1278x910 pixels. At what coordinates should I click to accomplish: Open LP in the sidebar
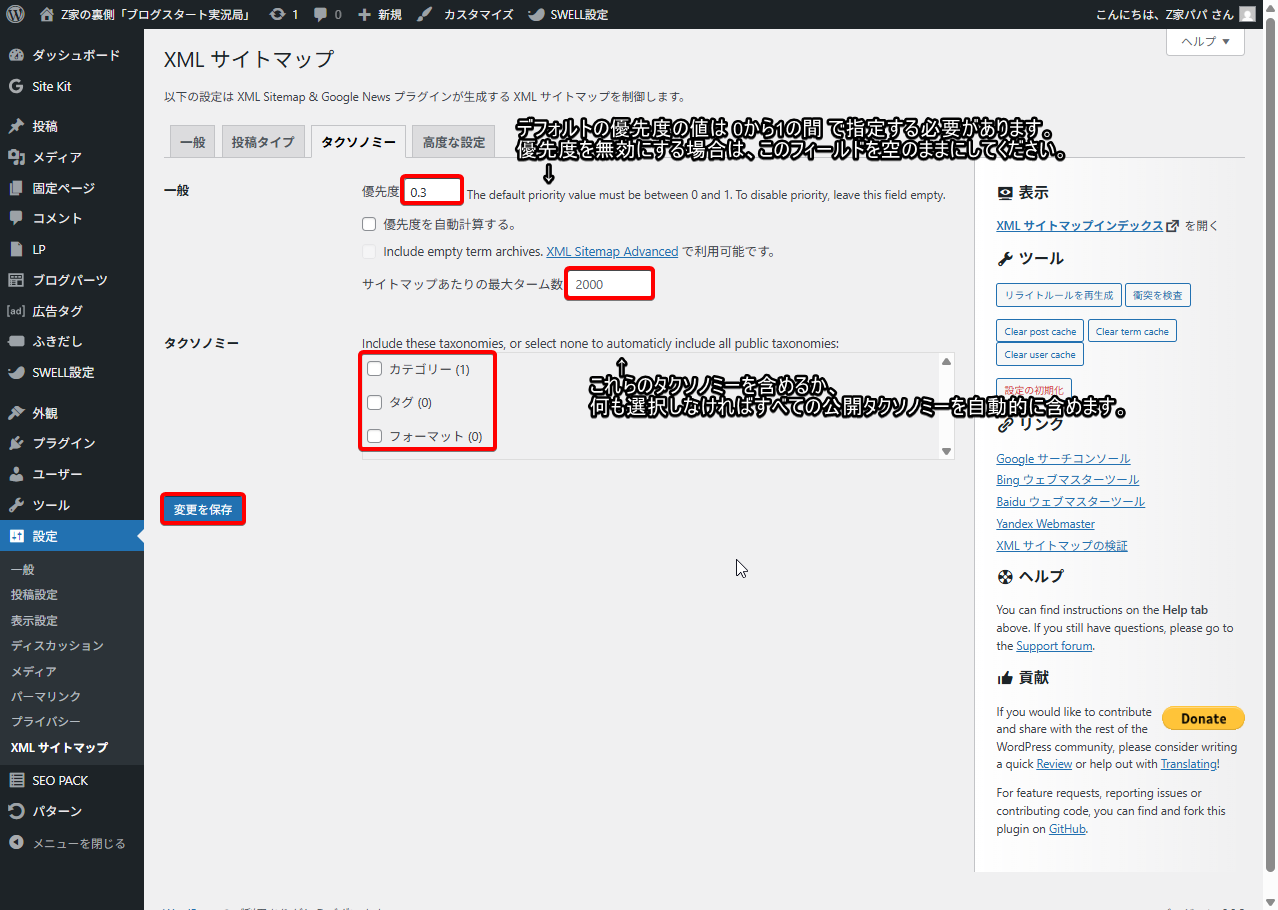(72, 249)
